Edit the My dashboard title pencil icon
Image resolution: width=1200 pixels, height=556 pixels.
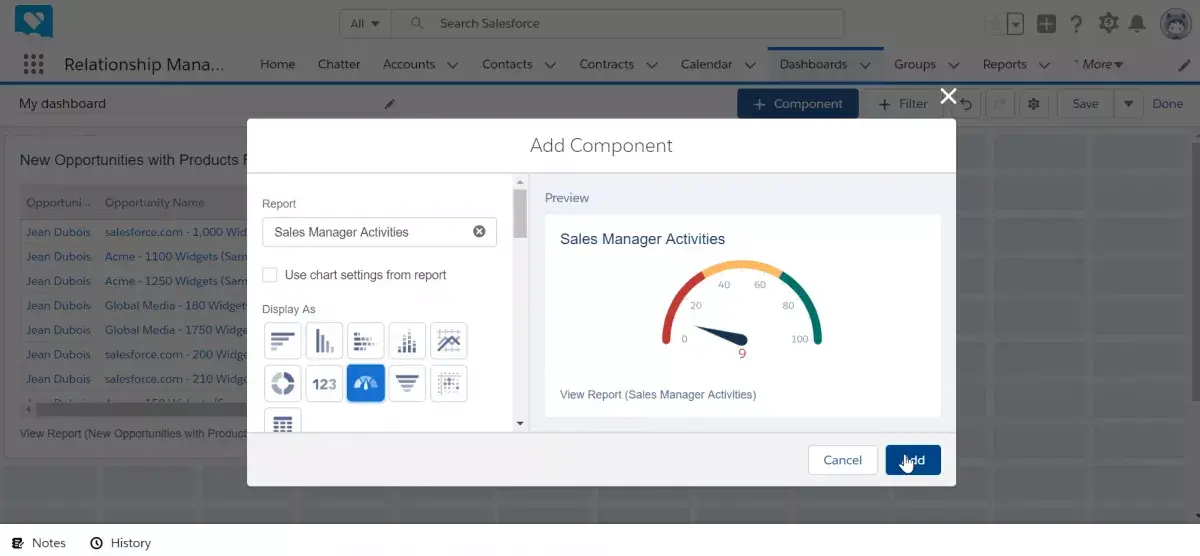pos(390,104)
